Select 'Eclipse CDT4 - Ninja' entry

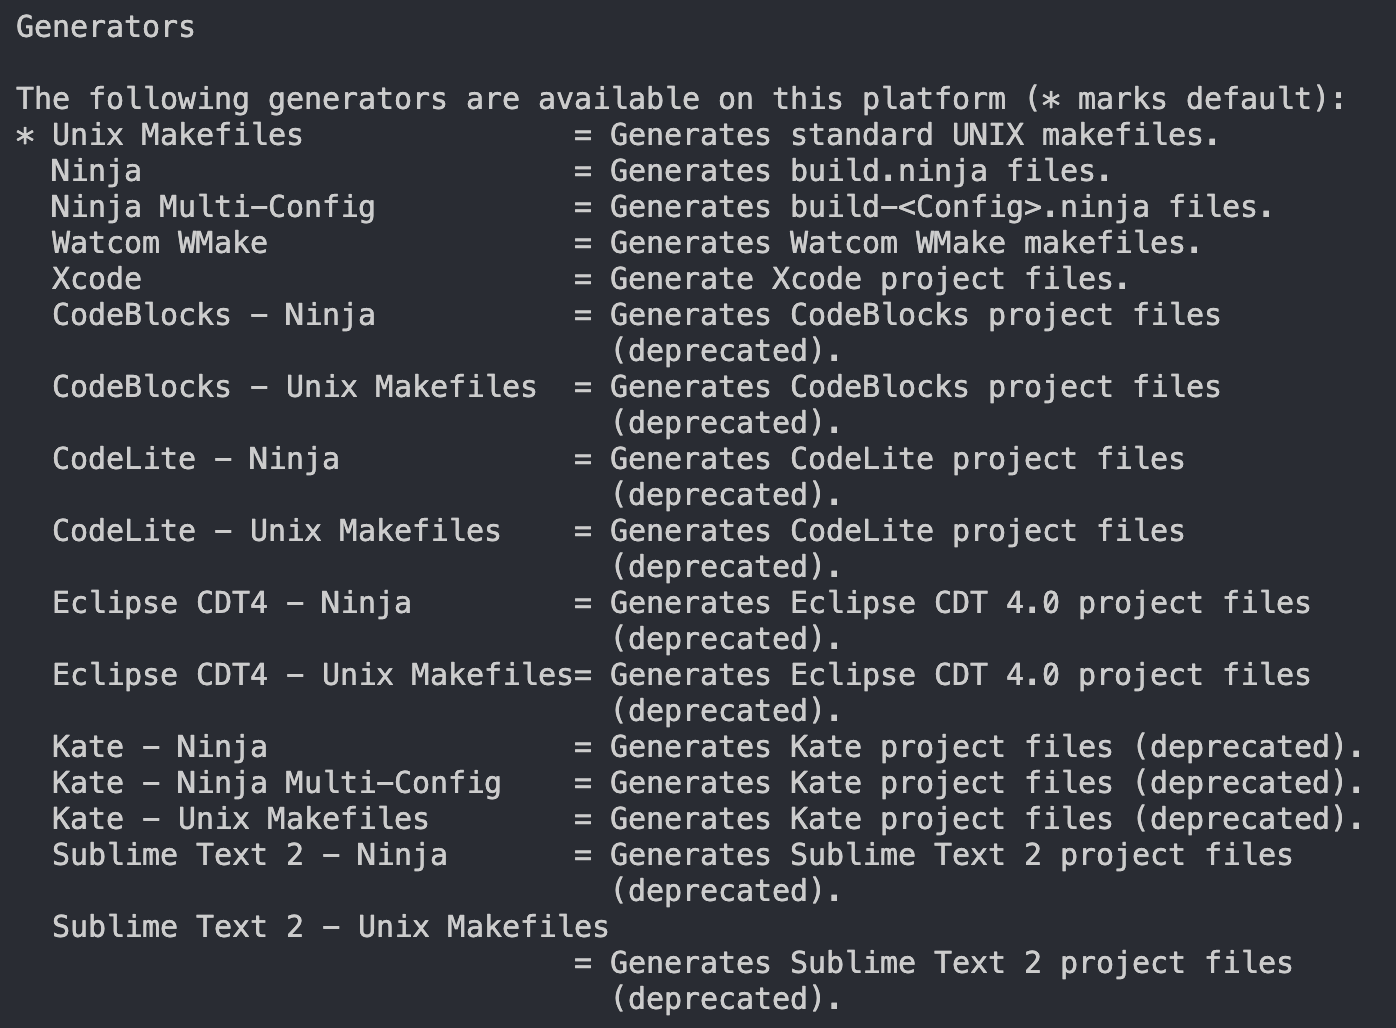coord(232,604)
